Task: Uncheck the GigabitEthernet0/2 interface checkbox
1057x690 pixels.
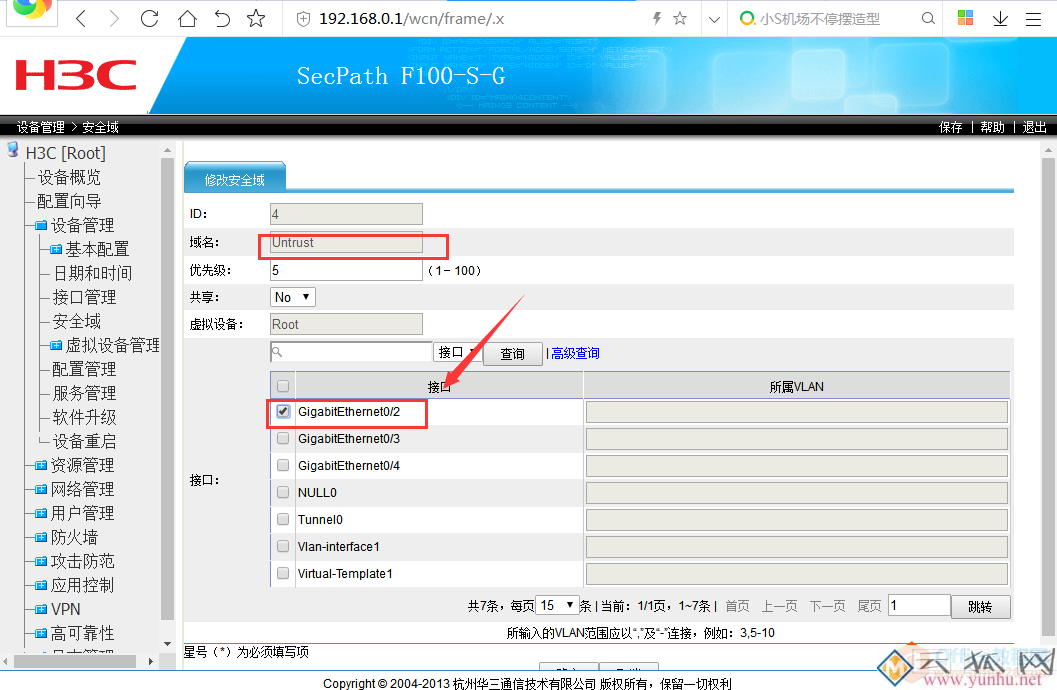Action: pyautogui.click(x=283, y=410)
